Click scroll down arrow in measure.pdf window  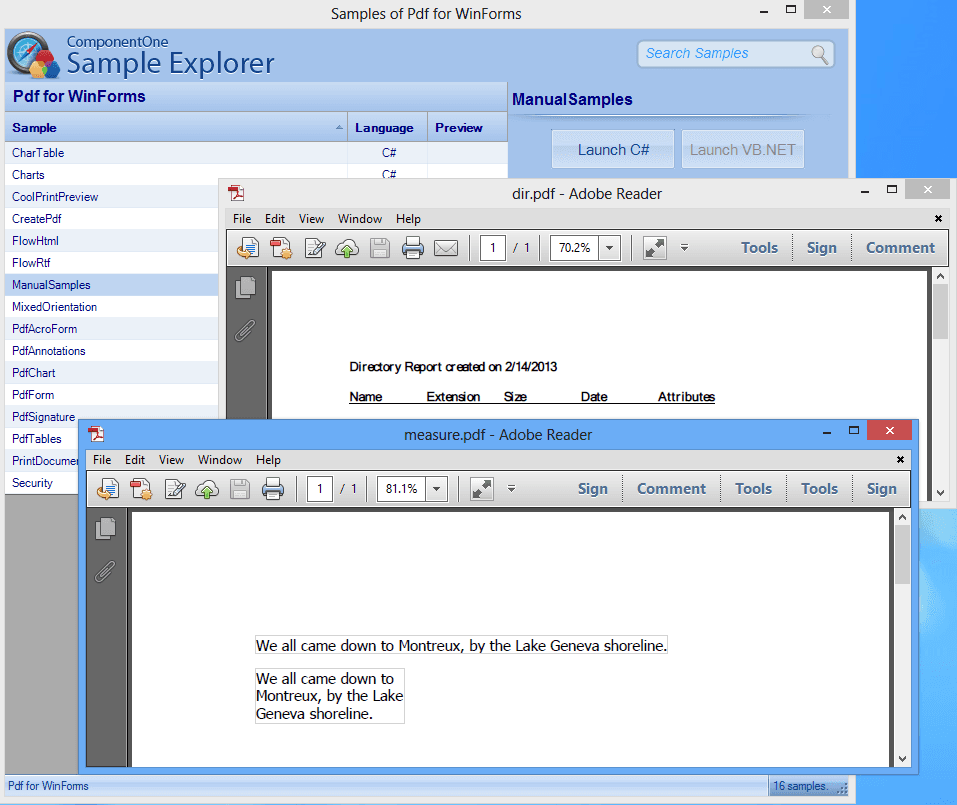coord(902,759)
